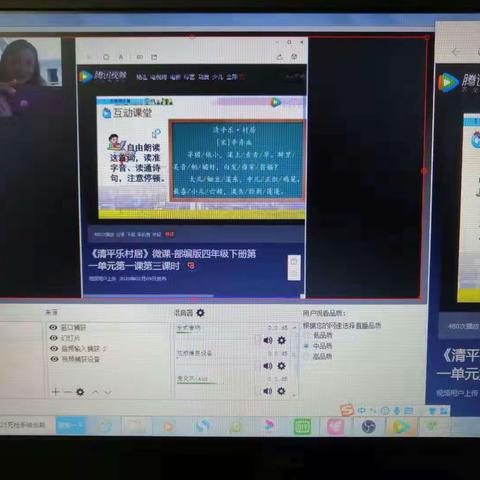Hide the 视频捕获设备 source
480x480 pixels.
pyautogui.click(x=54, y=359)
